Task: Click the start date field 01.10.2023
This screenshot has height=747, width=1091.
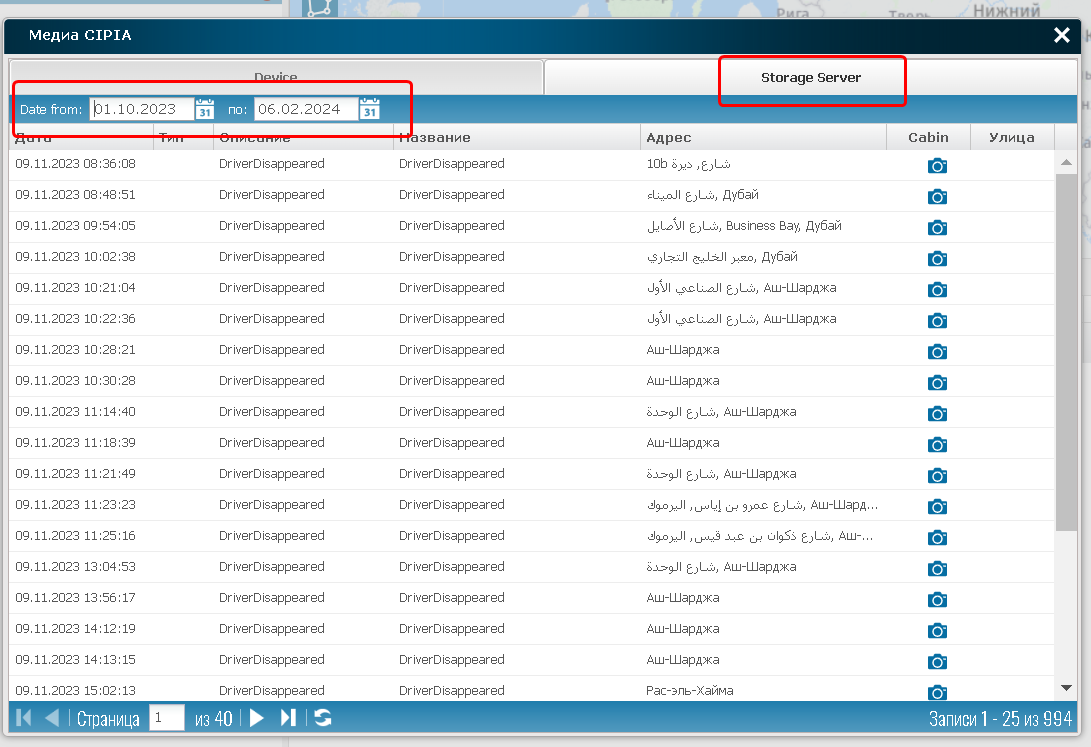Action: [140, 109]
